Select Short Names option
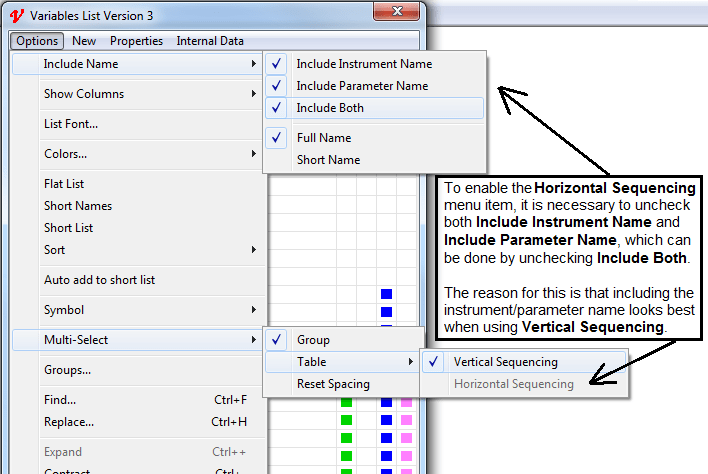The width and height of the screenshot is (708, 474). pos(137,206)
